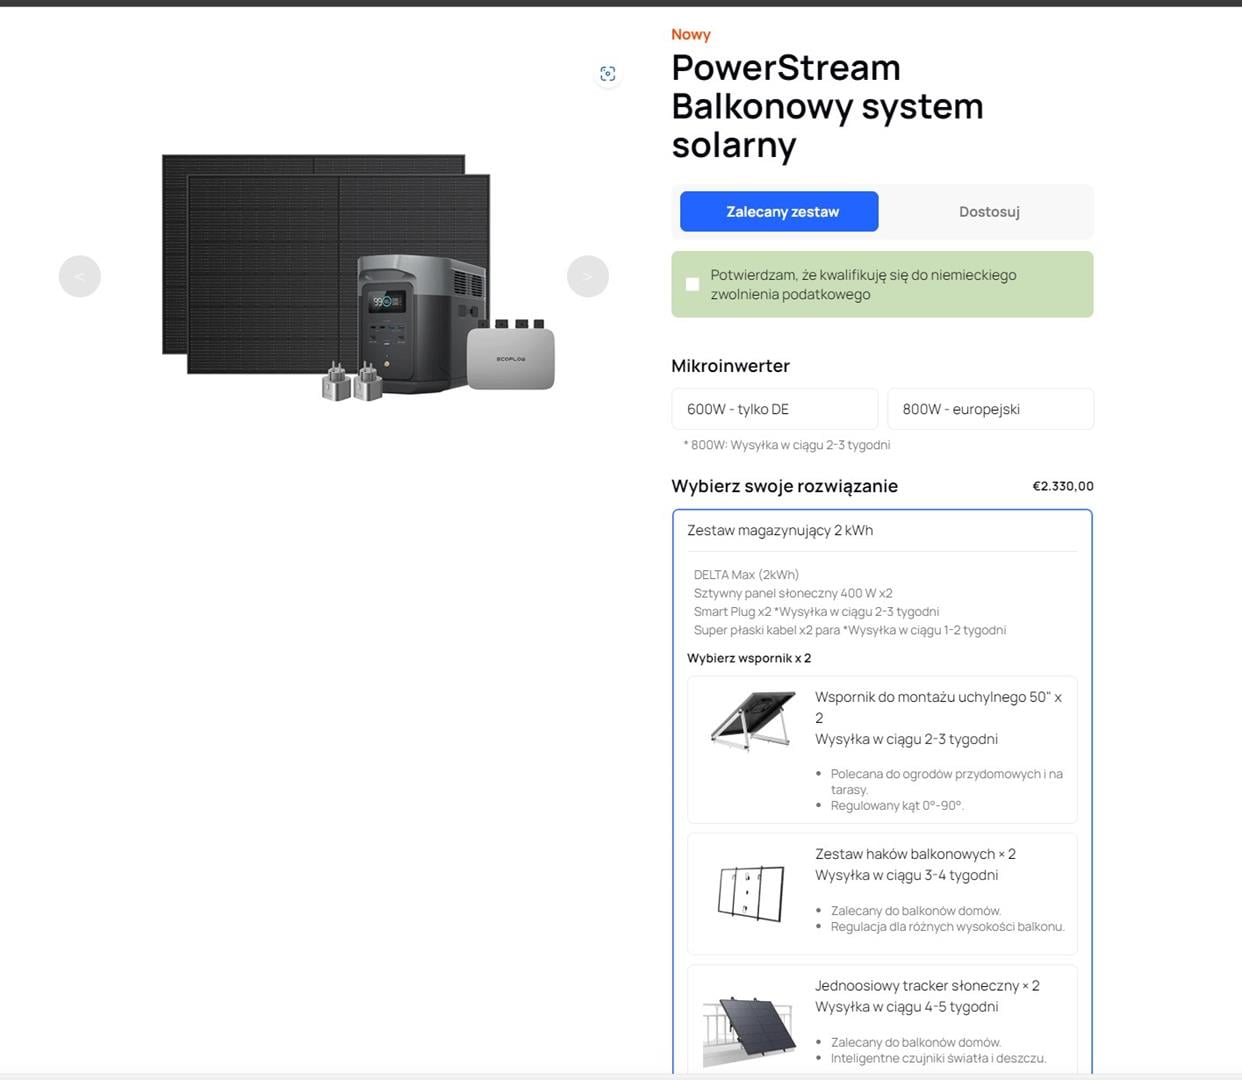
Task: Switch to the Zalecany zestaw tab
Action: point(779,212)
